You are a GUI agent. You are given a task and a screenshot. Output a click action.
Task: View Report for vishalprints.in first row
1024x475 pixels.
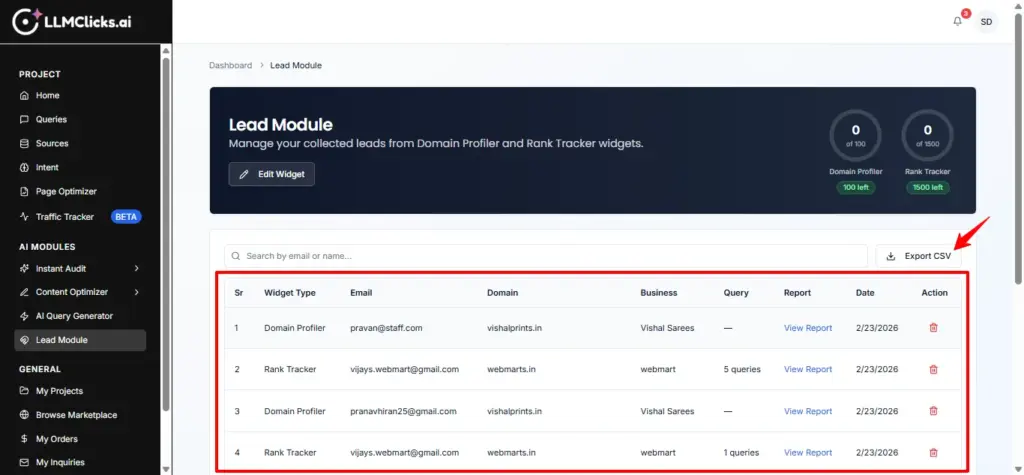[x=807, y=328]
